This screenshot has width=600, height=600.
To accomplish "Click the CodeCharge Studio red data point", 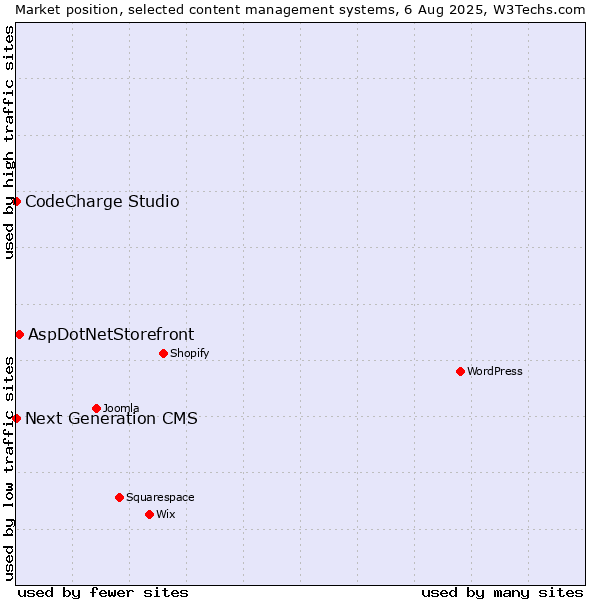I will 16,201.
